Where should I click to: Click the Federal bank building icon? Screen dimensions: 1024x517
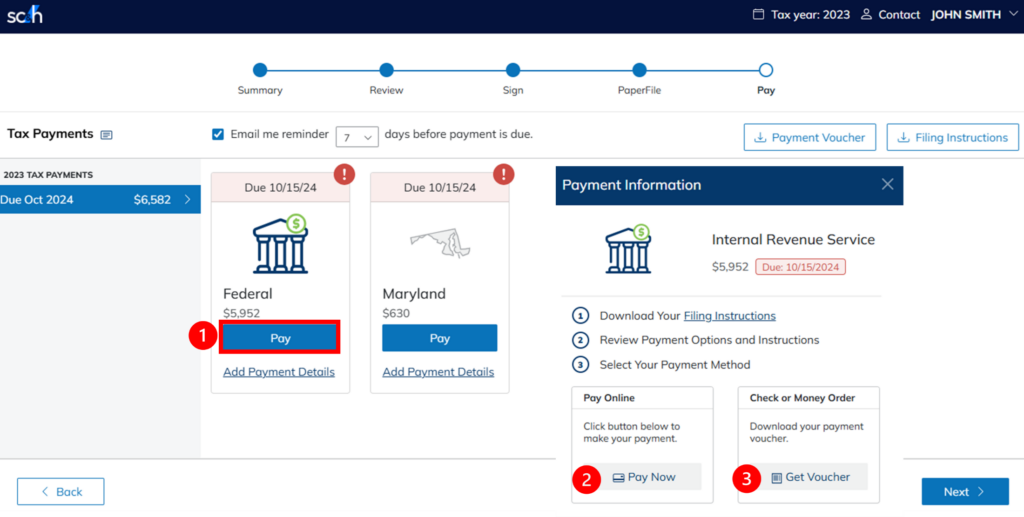tap(280, 244)
